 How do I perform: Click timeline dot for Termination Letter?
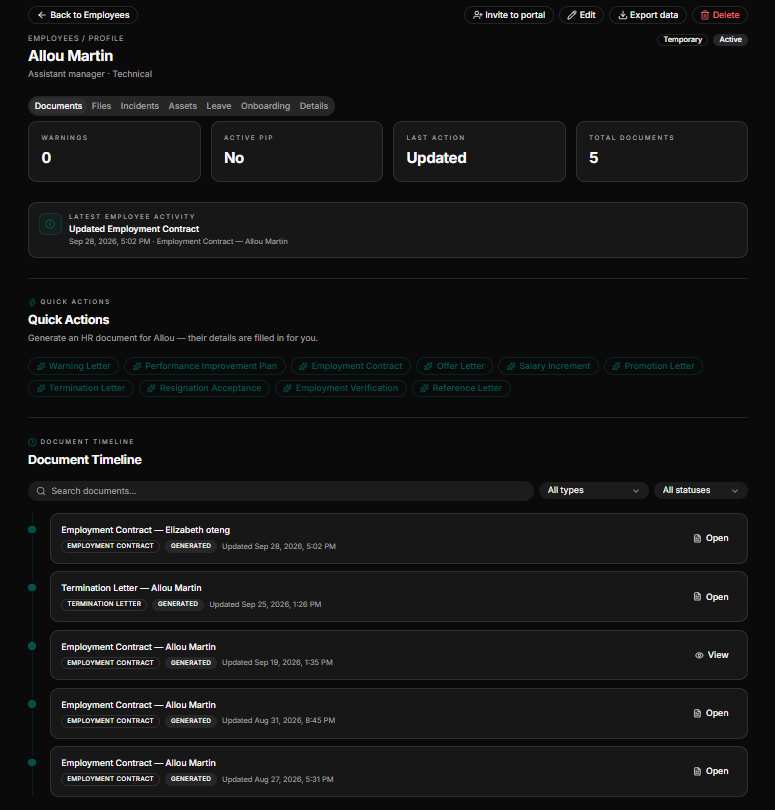pyautogui.click(x=32, y=588)
